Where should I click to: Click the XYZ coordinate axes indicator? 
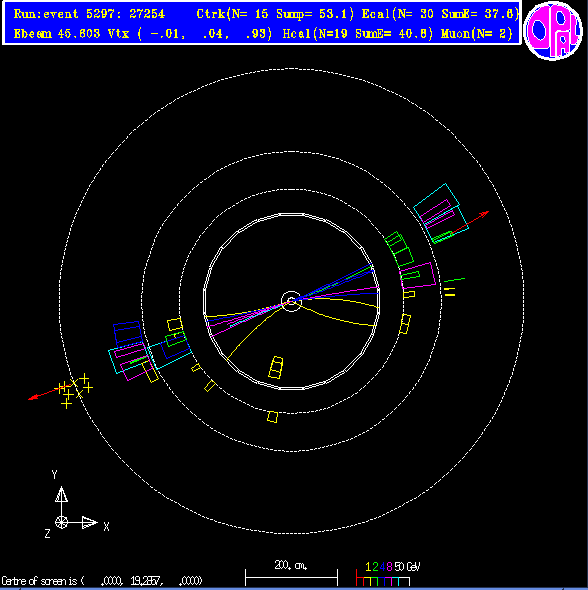76,504
